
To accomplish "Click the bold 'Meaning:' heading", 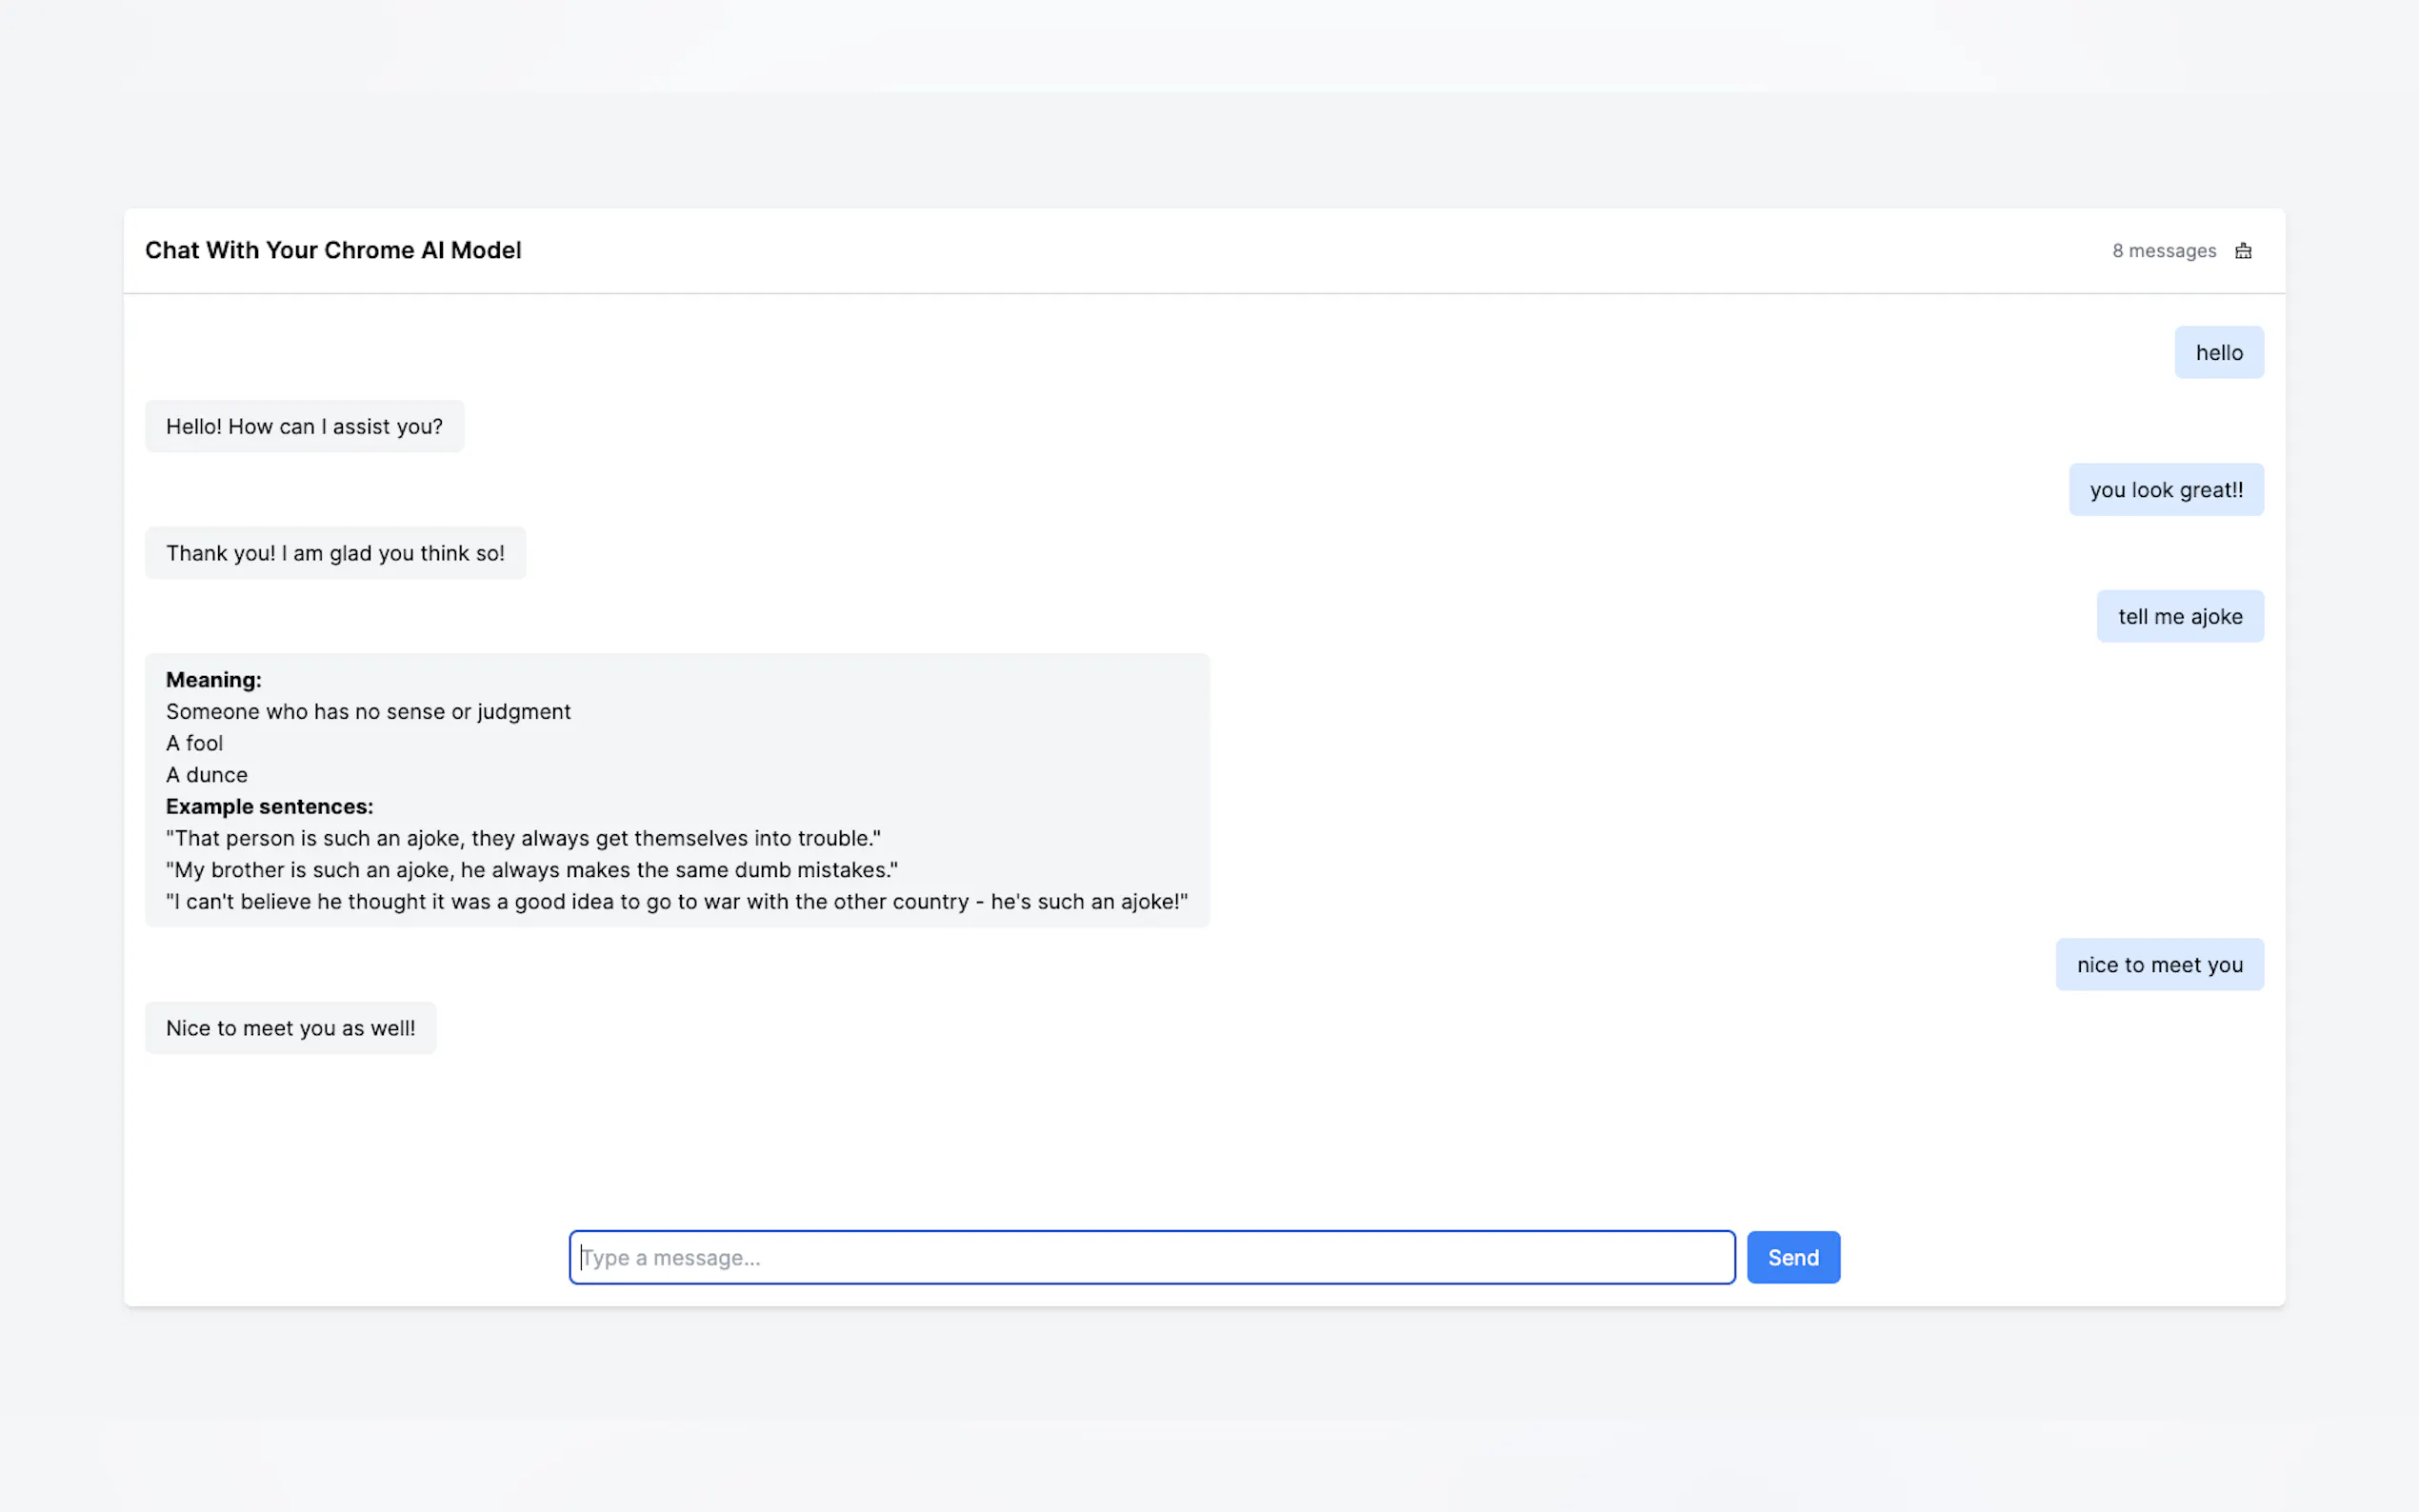I will pyautogui.click(x=213, y=680).
